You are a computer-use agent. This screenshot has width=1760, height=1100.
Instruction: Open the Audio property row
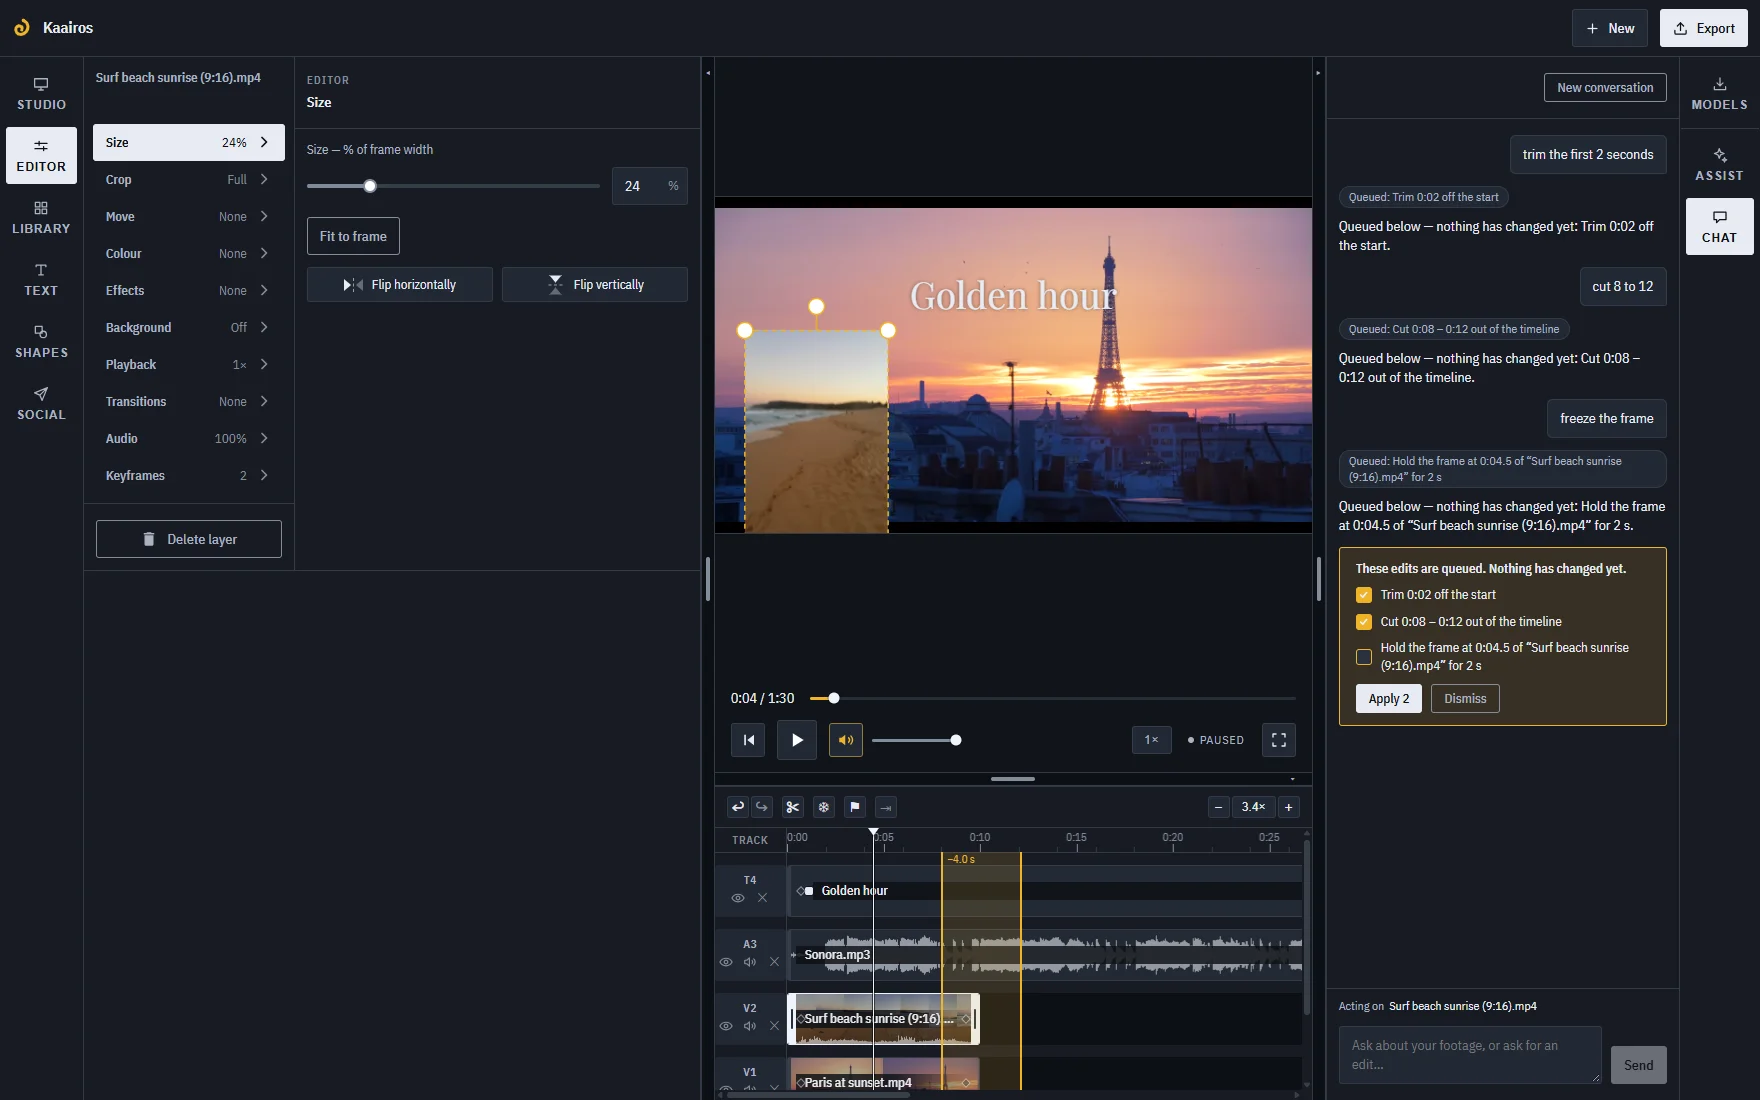(189, 439)
